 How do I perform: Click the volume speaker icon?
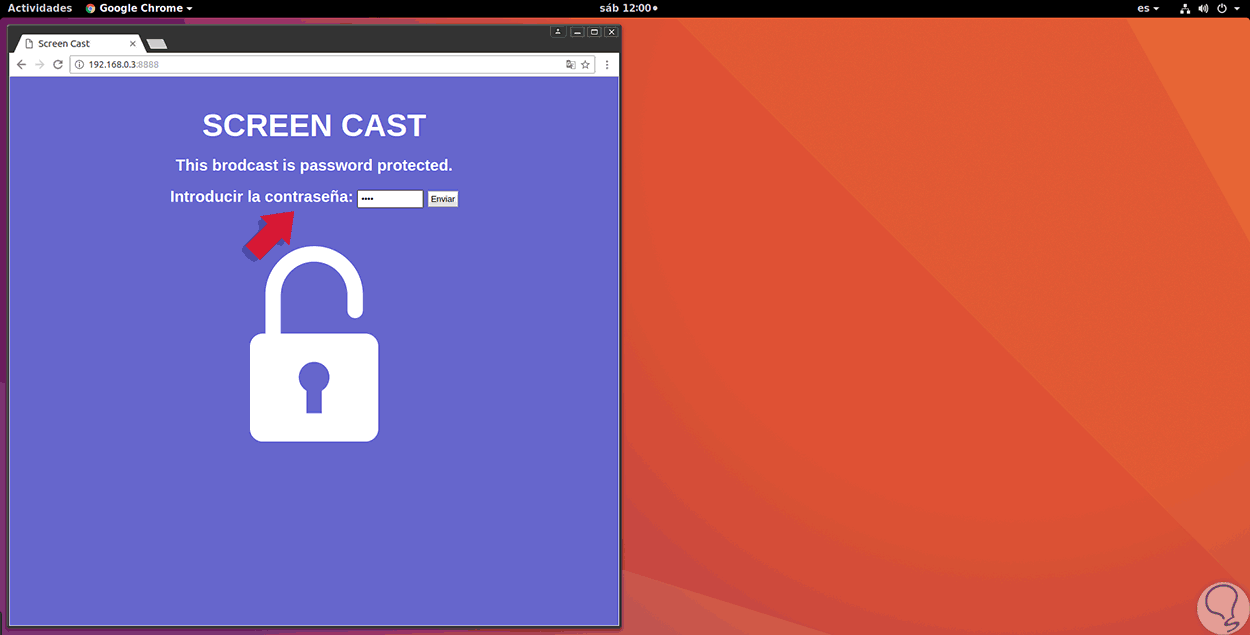coord(1203,8)
